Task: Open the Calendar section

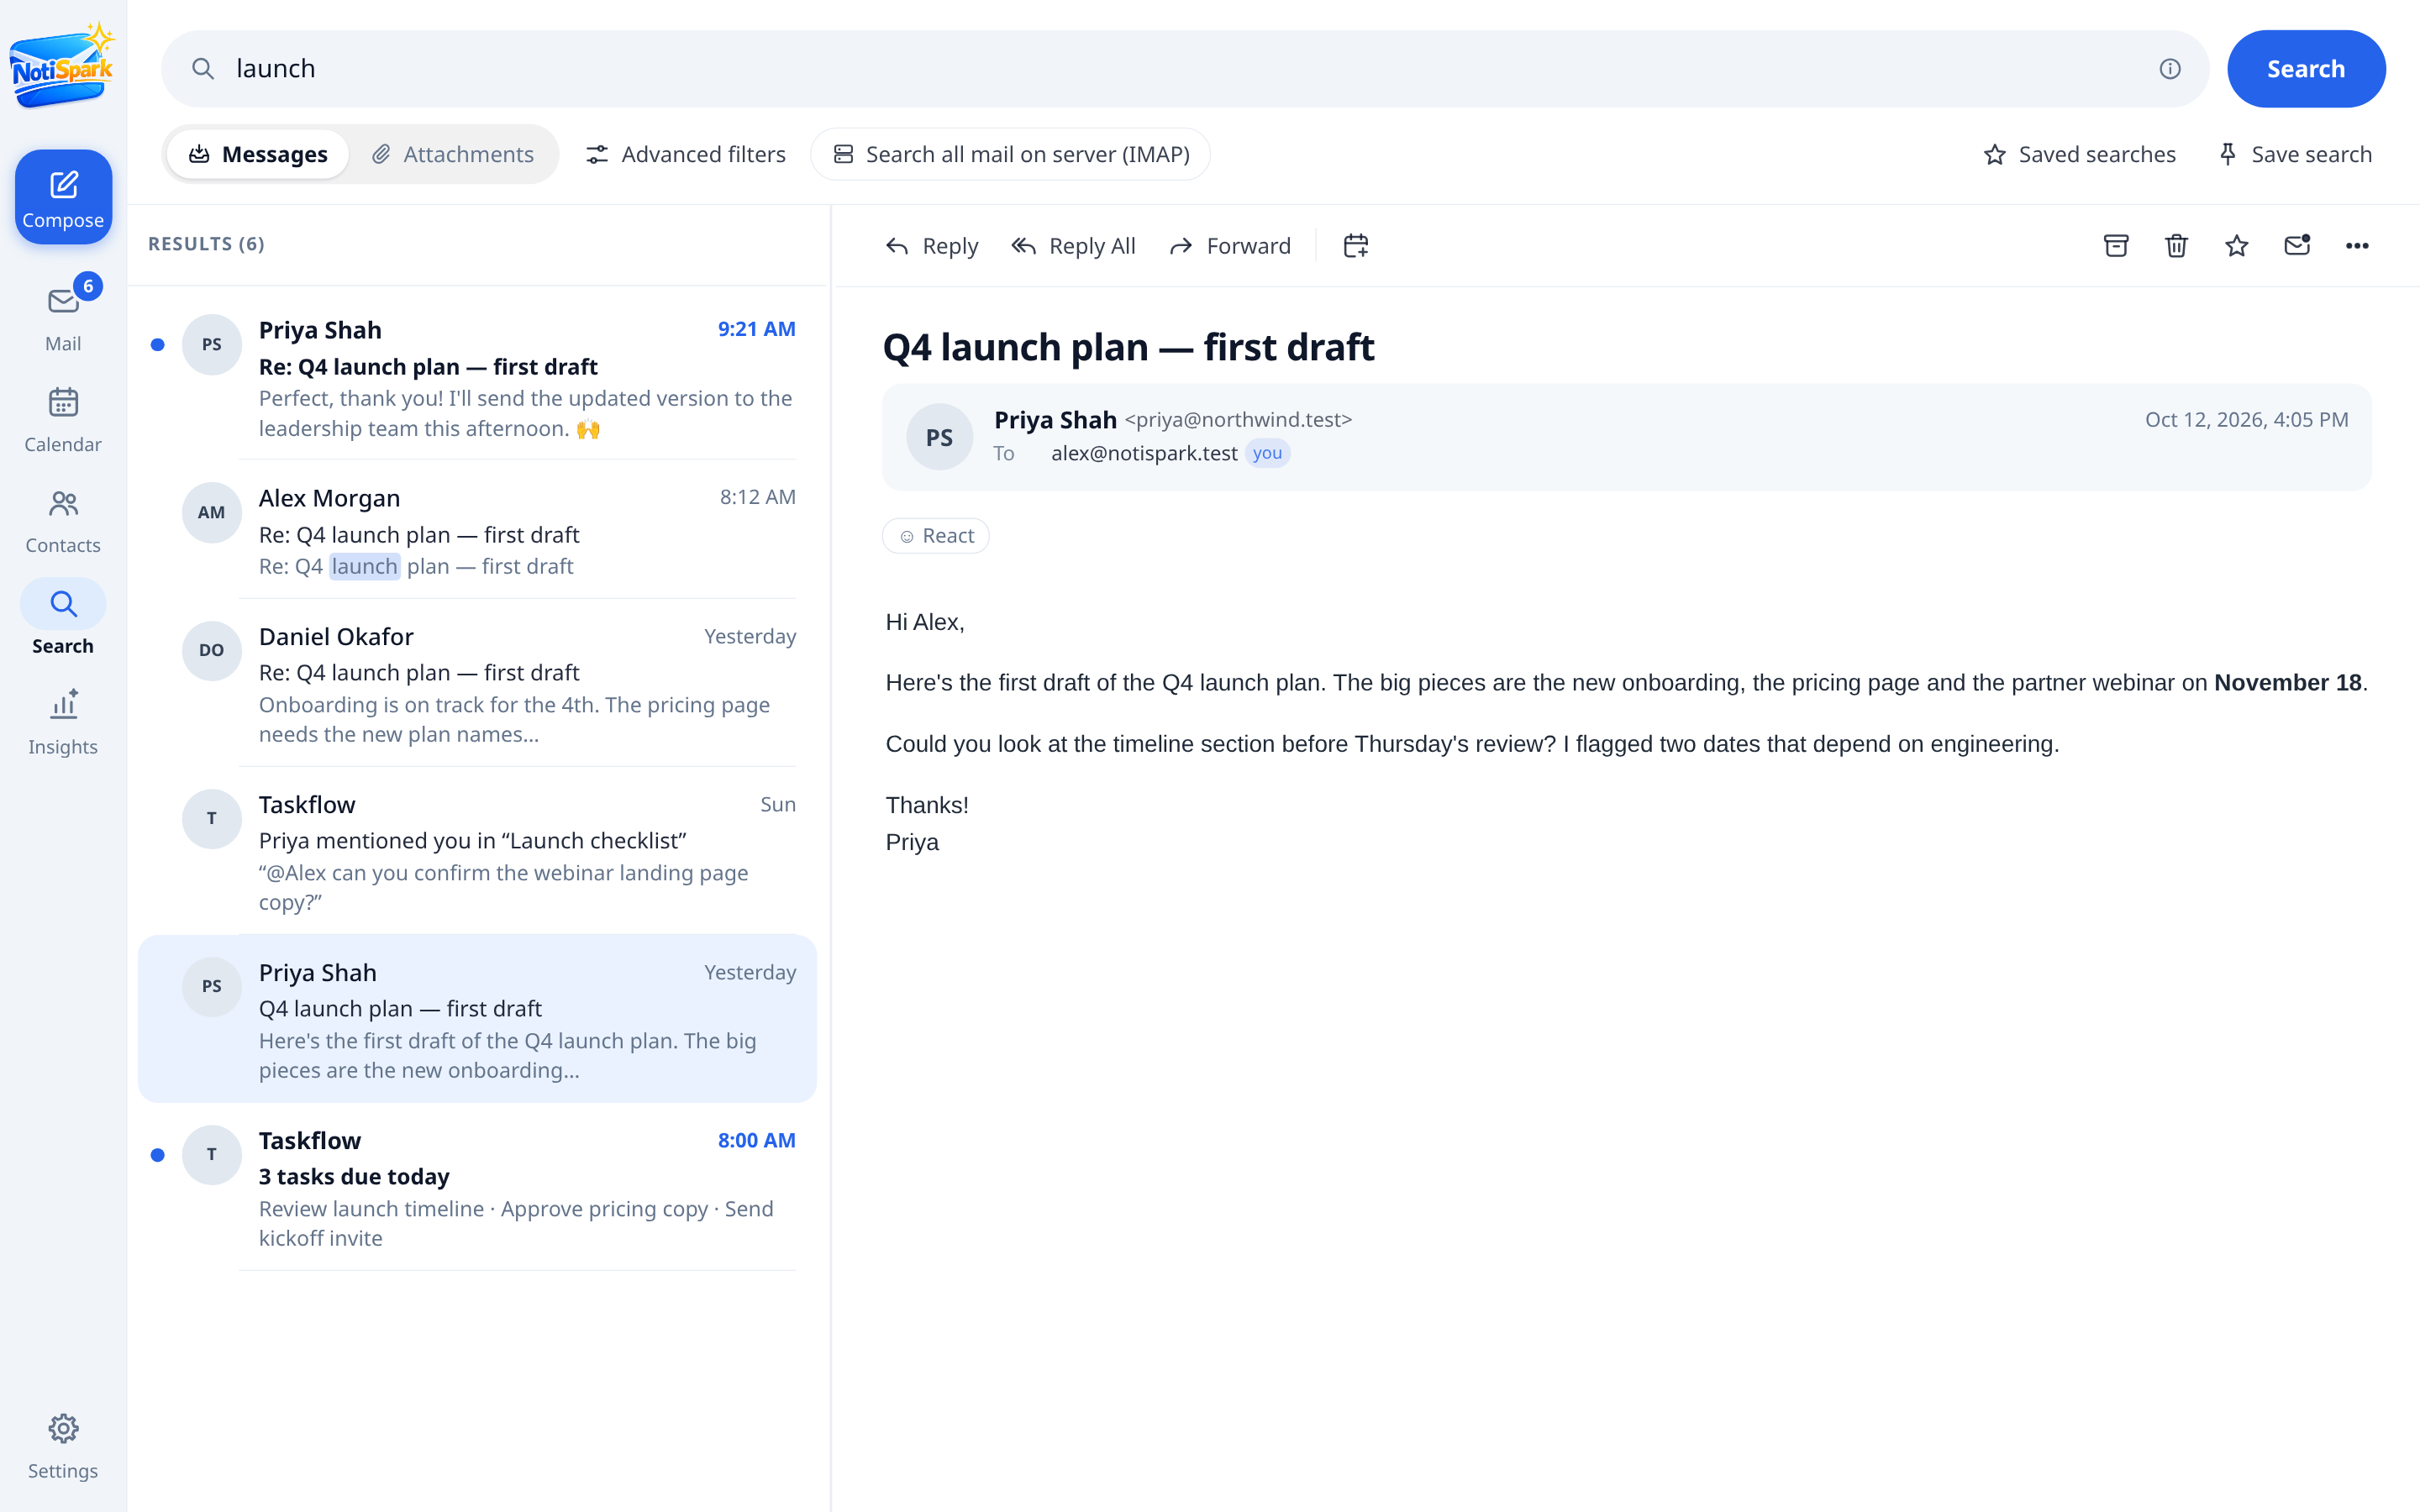Action: click(63, 420)
